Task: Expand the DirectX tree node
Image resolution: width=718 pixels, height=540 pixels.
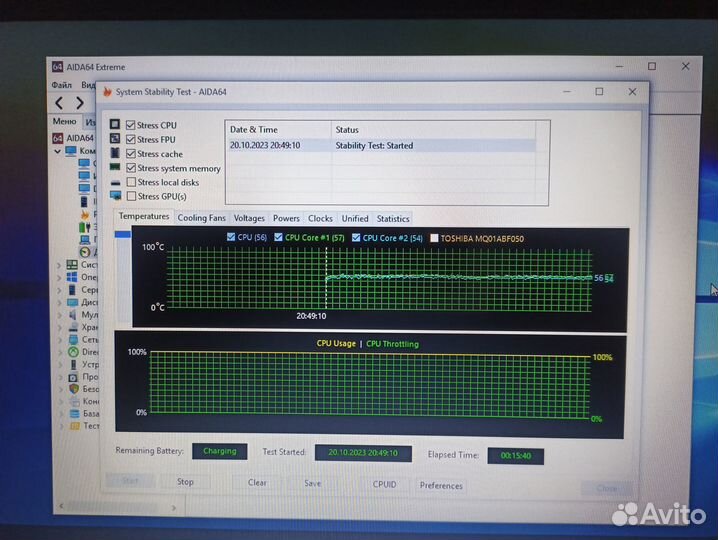Action: click(59, 352)
